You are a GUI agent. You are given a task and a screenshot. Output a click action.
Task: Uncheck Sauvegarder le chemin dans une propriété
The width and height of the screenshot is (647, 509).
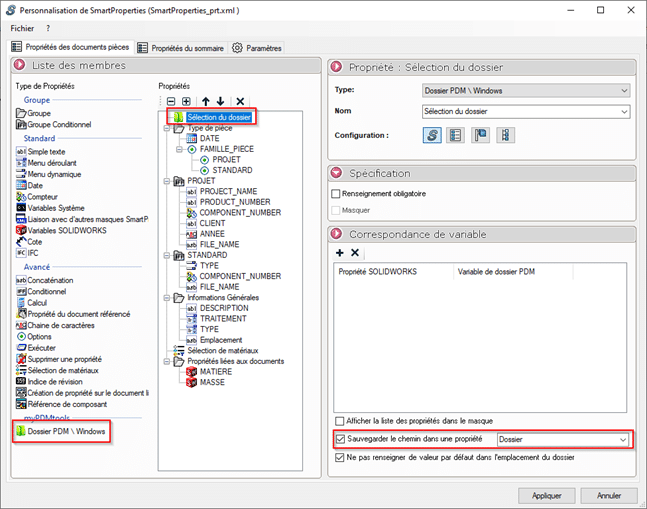pyautogui.click(x=340, y=439)
